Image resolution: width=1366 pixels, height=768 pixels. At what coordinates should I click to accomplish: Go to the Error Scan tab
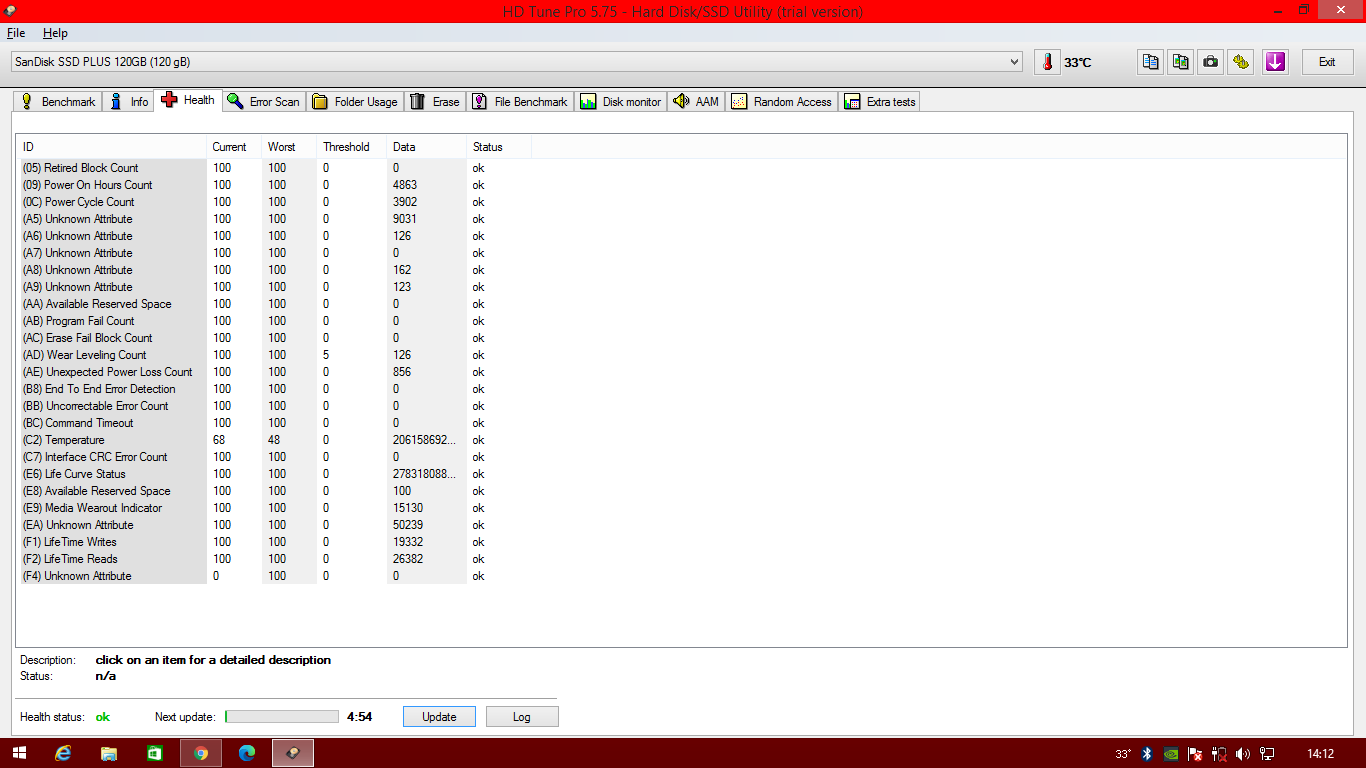point(263,102)
